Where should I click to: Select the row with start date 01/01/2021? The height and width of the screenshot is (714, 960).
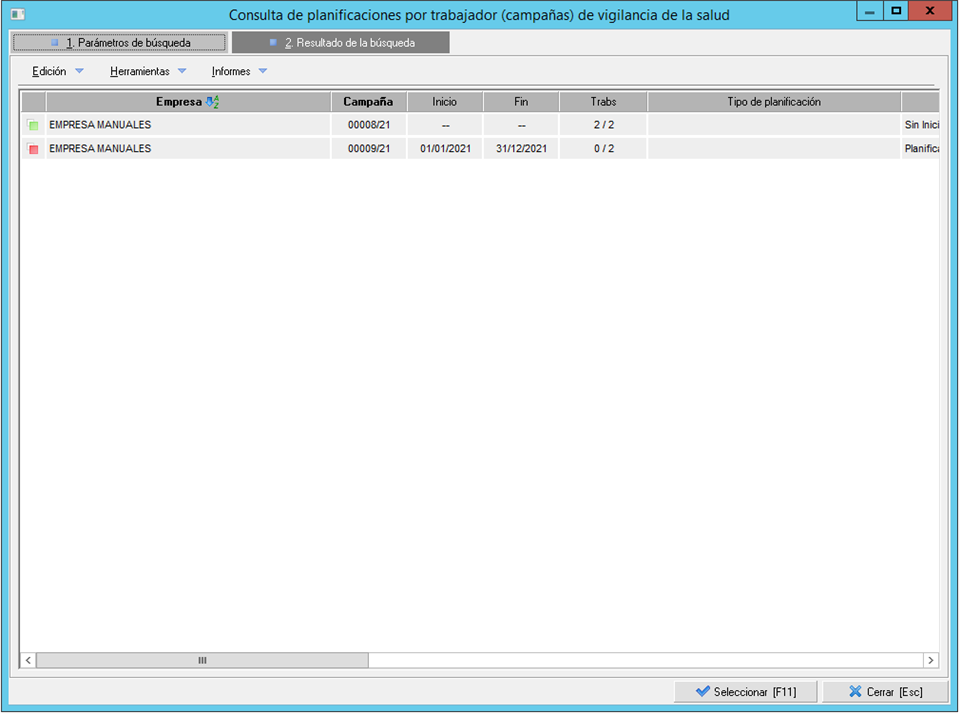pos(445,149)
